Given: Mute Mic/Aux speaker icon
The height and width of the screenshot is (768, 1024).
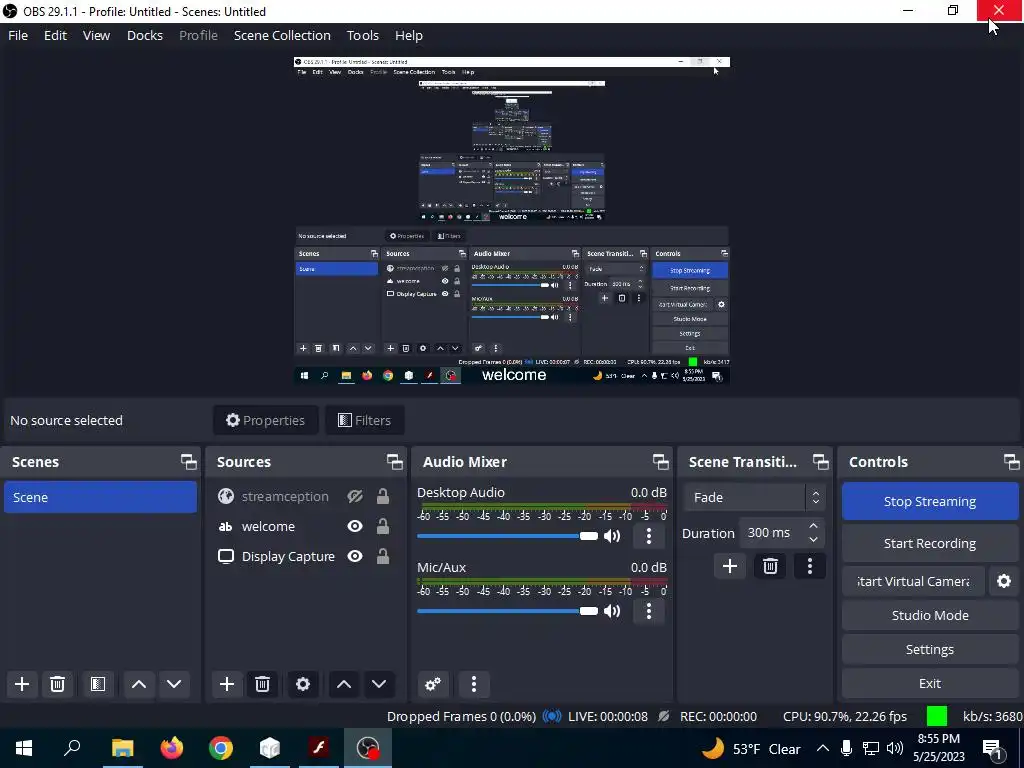Looking at the screenshot, I should [x=612, y=611].
